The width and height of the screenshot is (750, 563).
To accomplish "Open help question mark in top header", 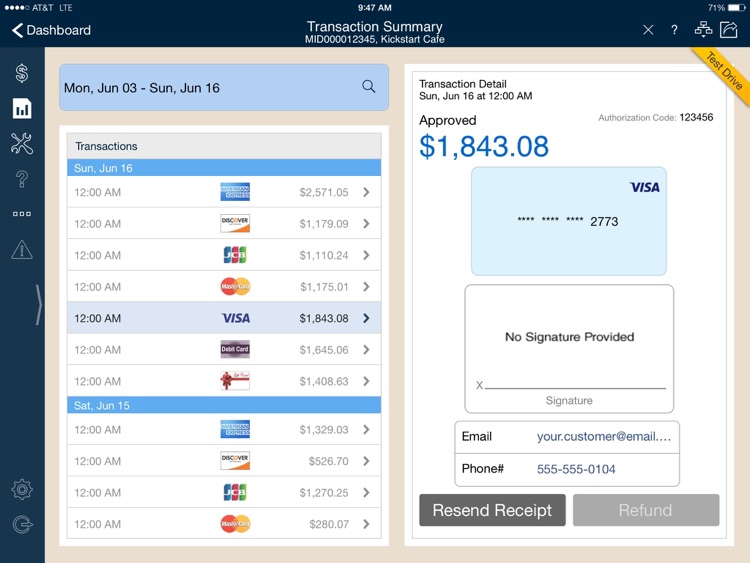I will coord(674,30).
